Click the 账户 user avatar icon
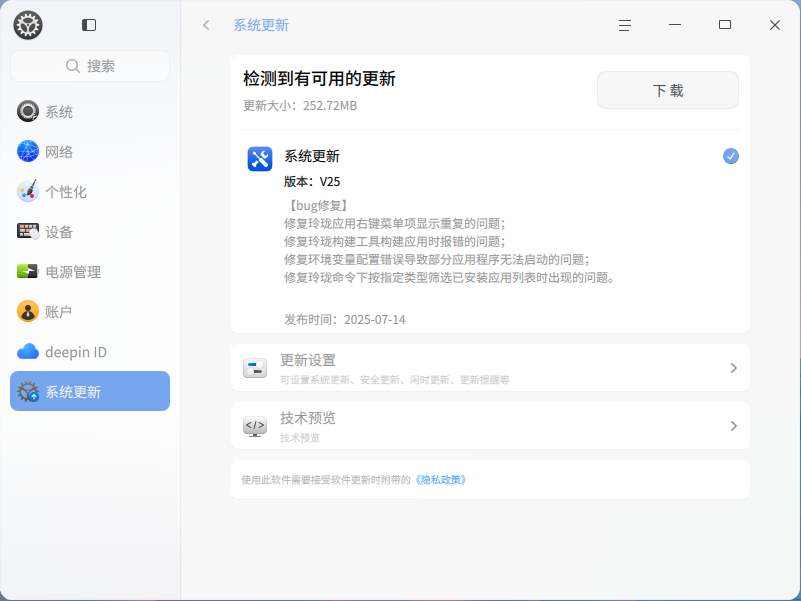The image size is (801, 601). tap(28, 311)
